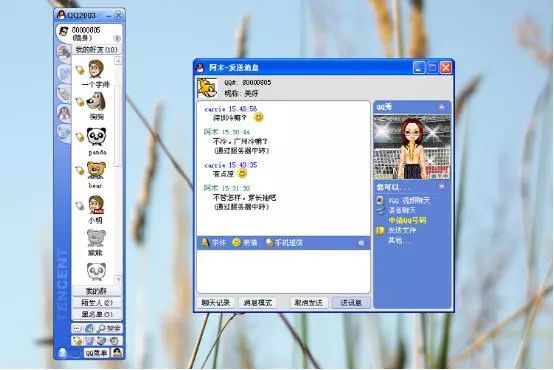Image resolution: width=554 pixels, height=370 pixels.
Task: Expand the 我的好友 friends group
Action: click(x=97, y=50)
